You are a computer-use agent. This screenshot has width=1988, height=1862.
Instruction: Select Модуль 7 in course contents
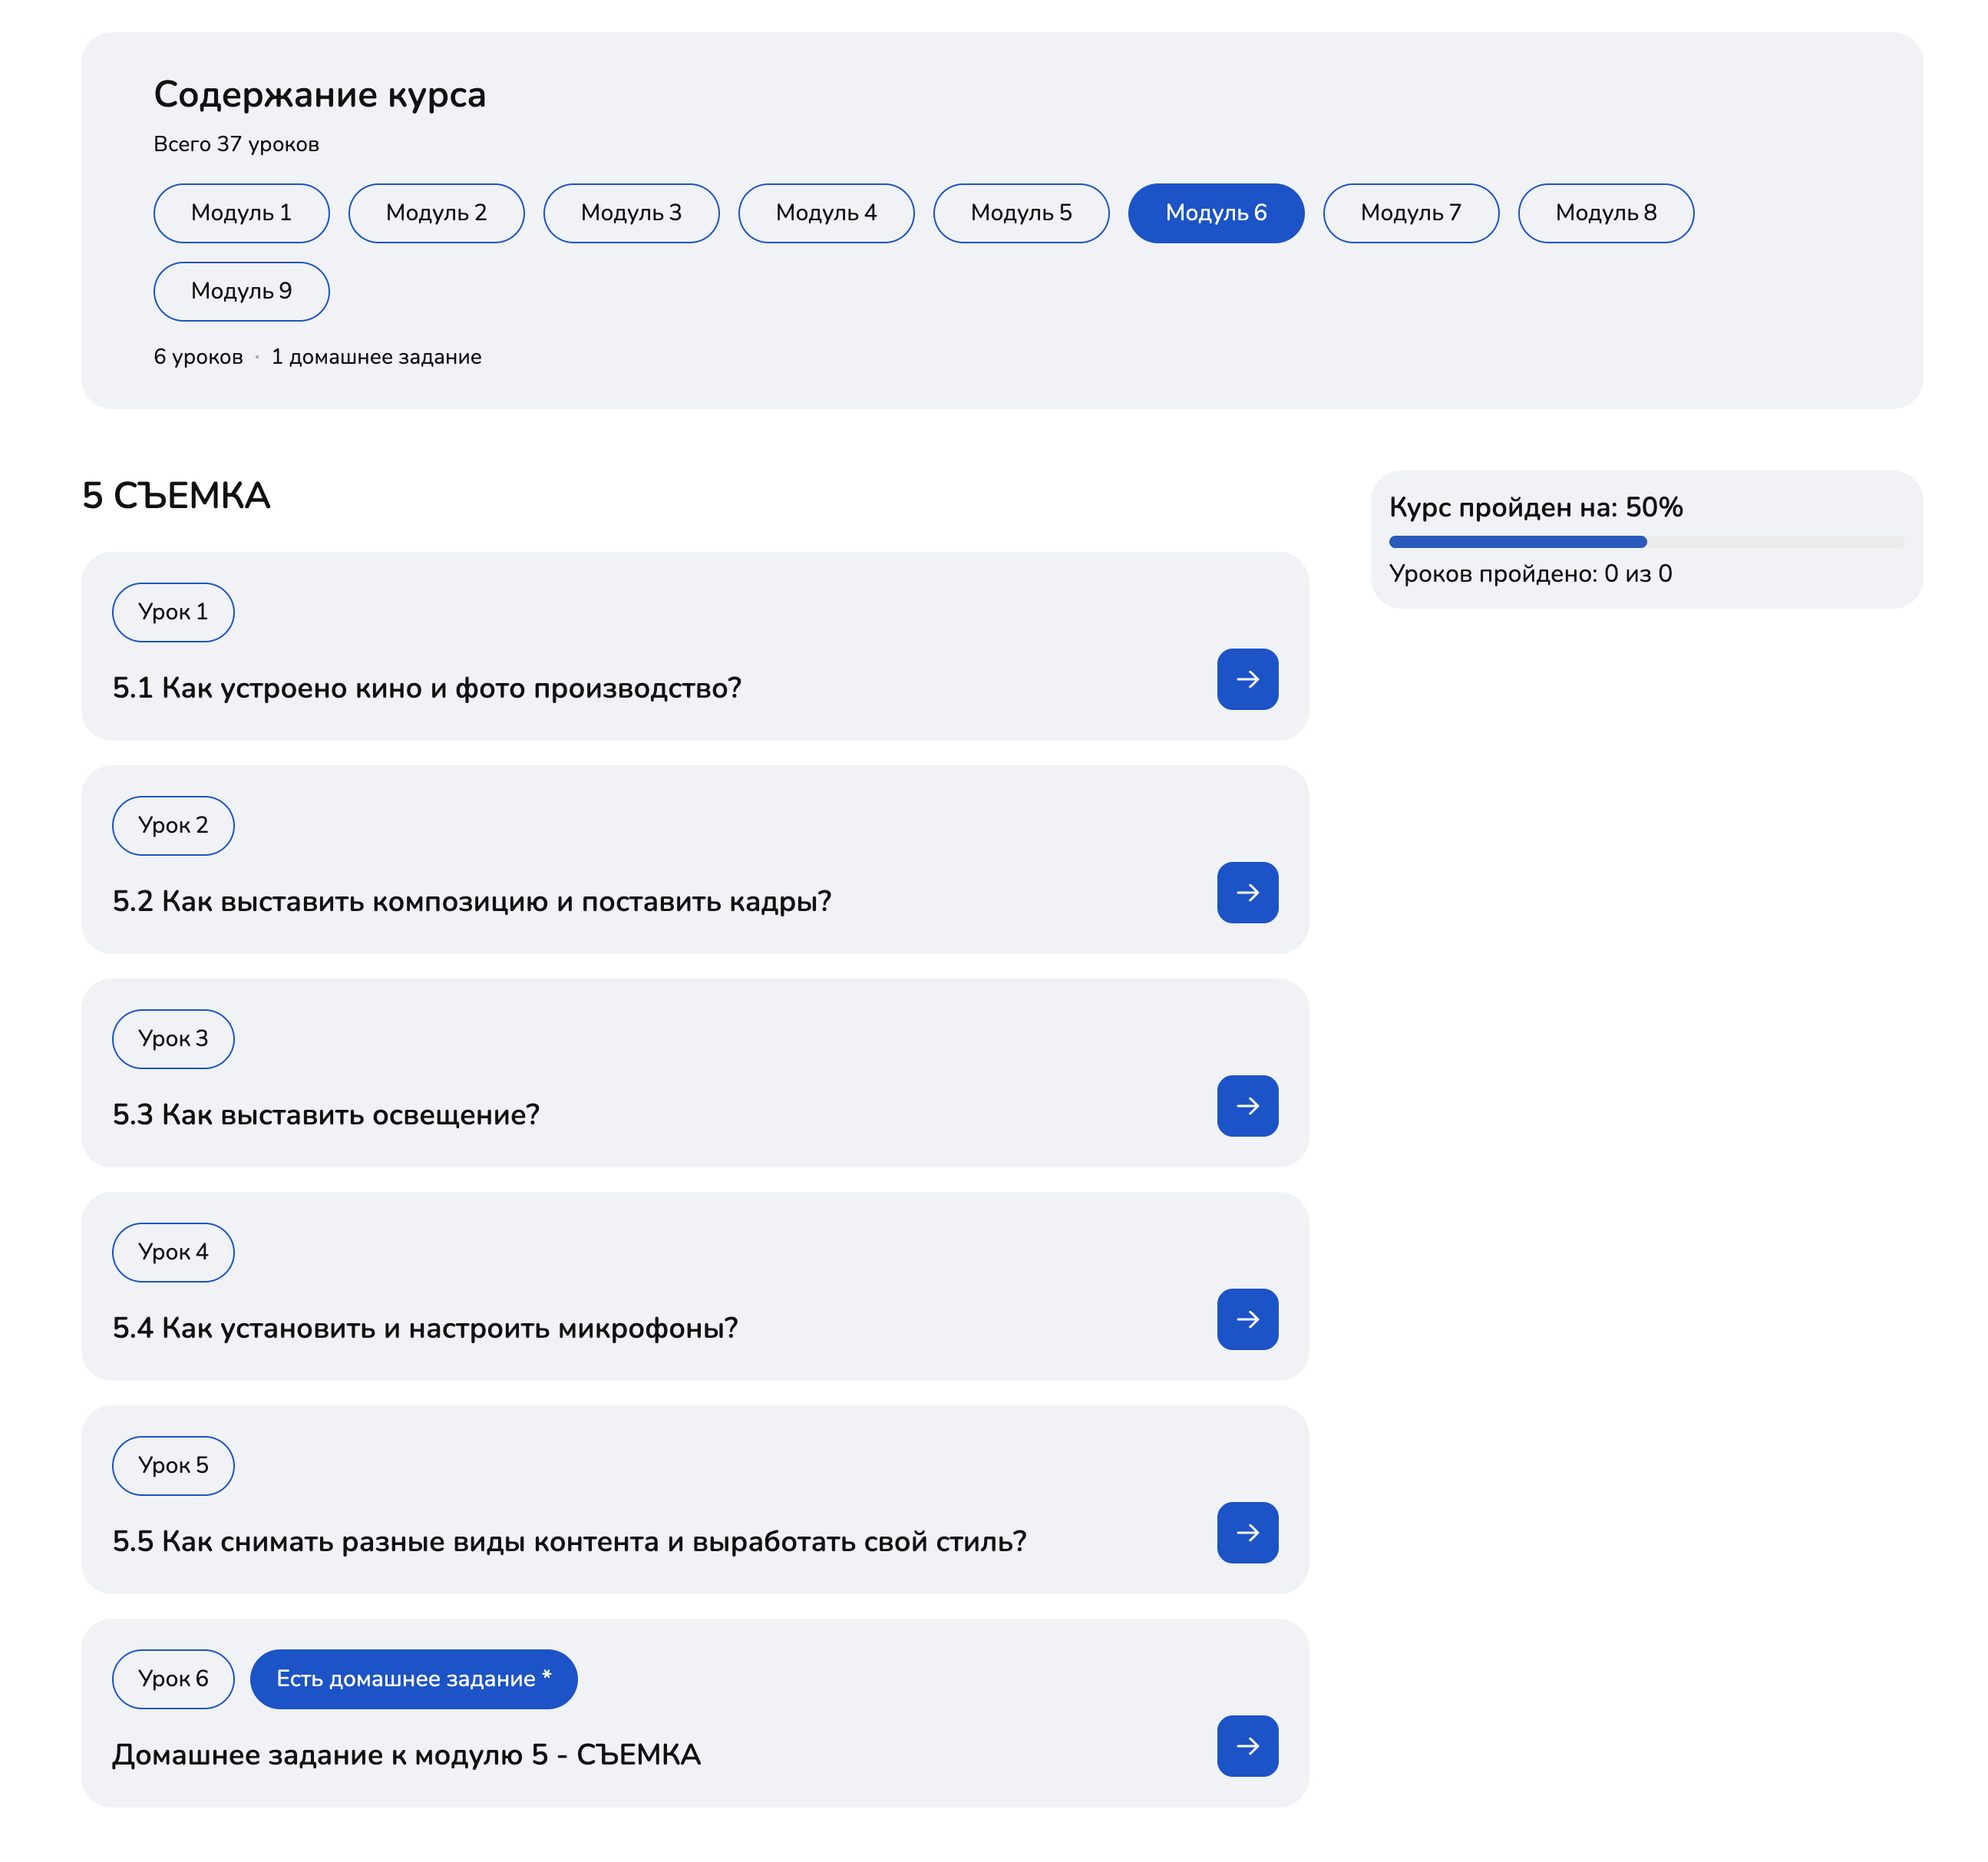coord(1410,213)
